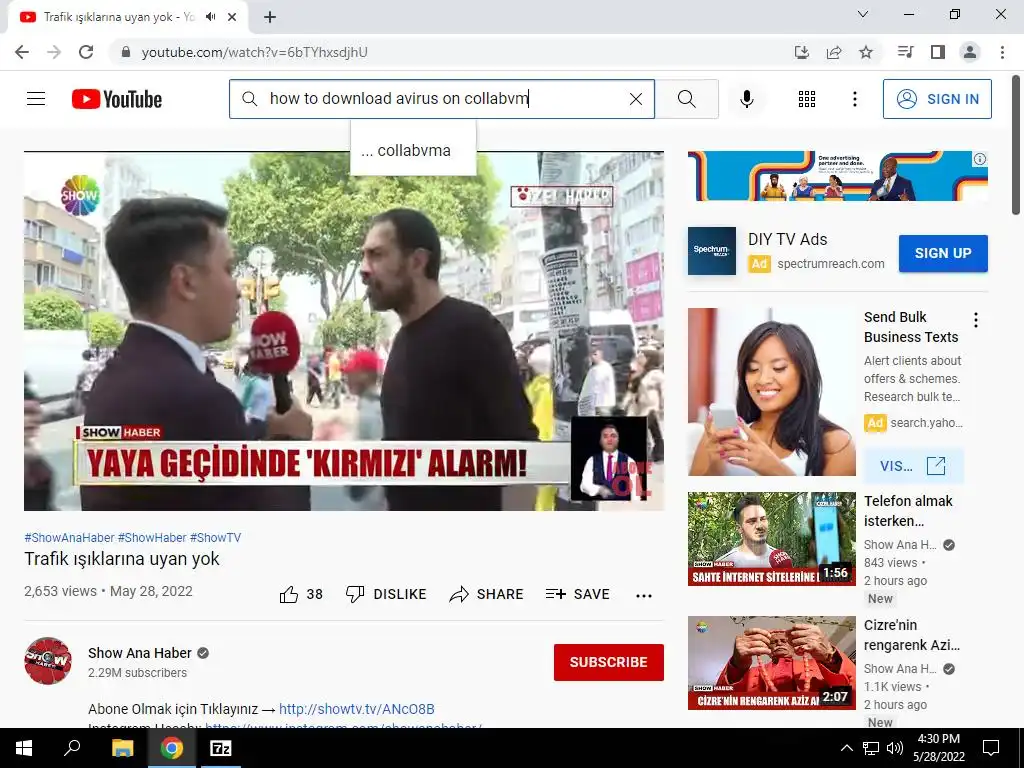Viewport: 1024px width, 768px height.
Task: Open the Show Ana Haber channel name
Action: 140,653
